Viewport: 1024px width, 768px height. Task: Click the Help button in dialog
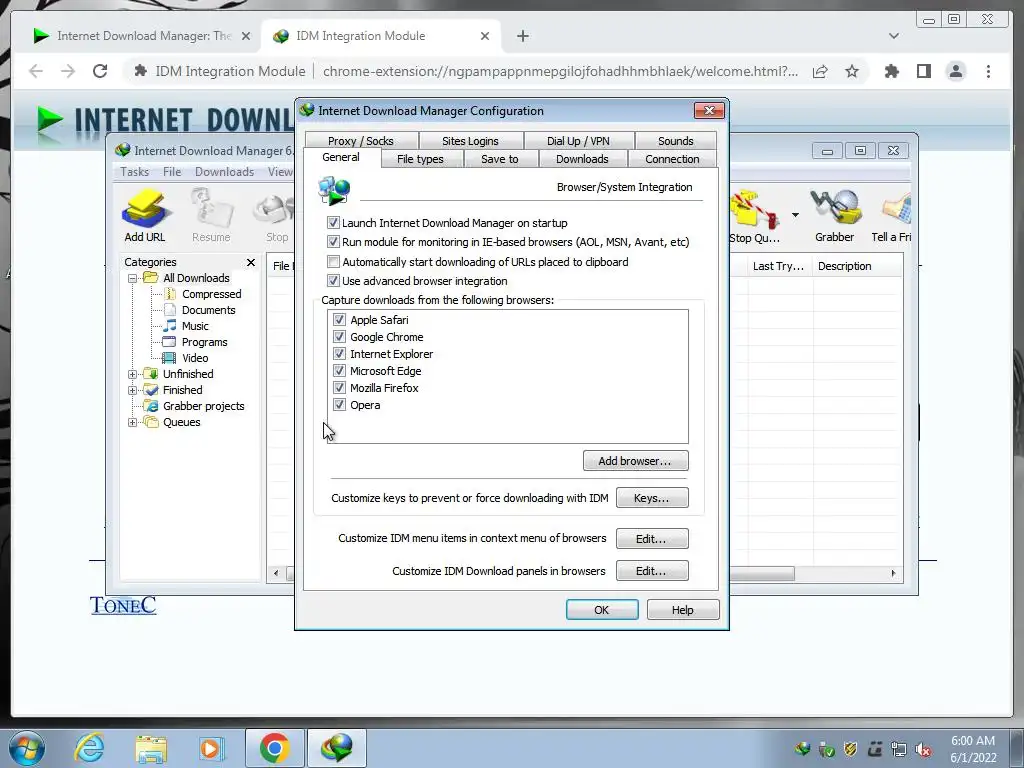683,609
